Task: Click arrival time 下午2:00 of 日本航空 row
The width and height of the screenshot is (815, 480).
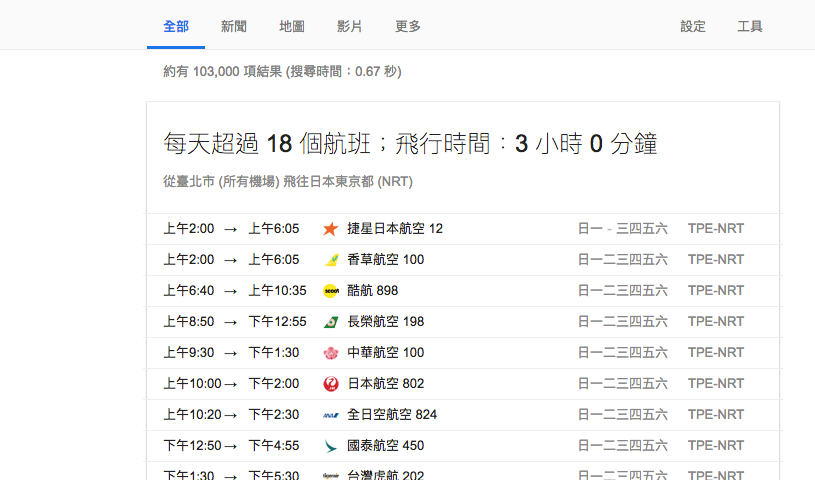Action: pos(273,384)
